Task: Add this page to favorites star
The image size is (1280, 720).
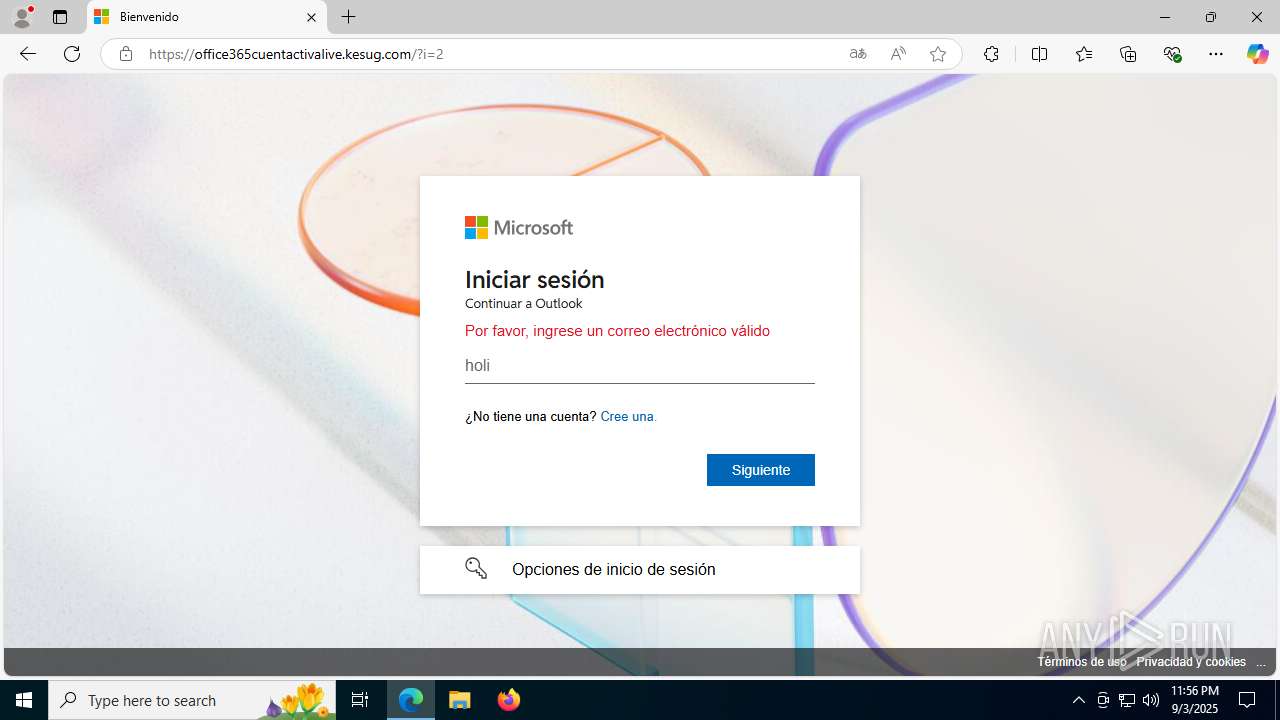Action: click(x=938, y=54)
